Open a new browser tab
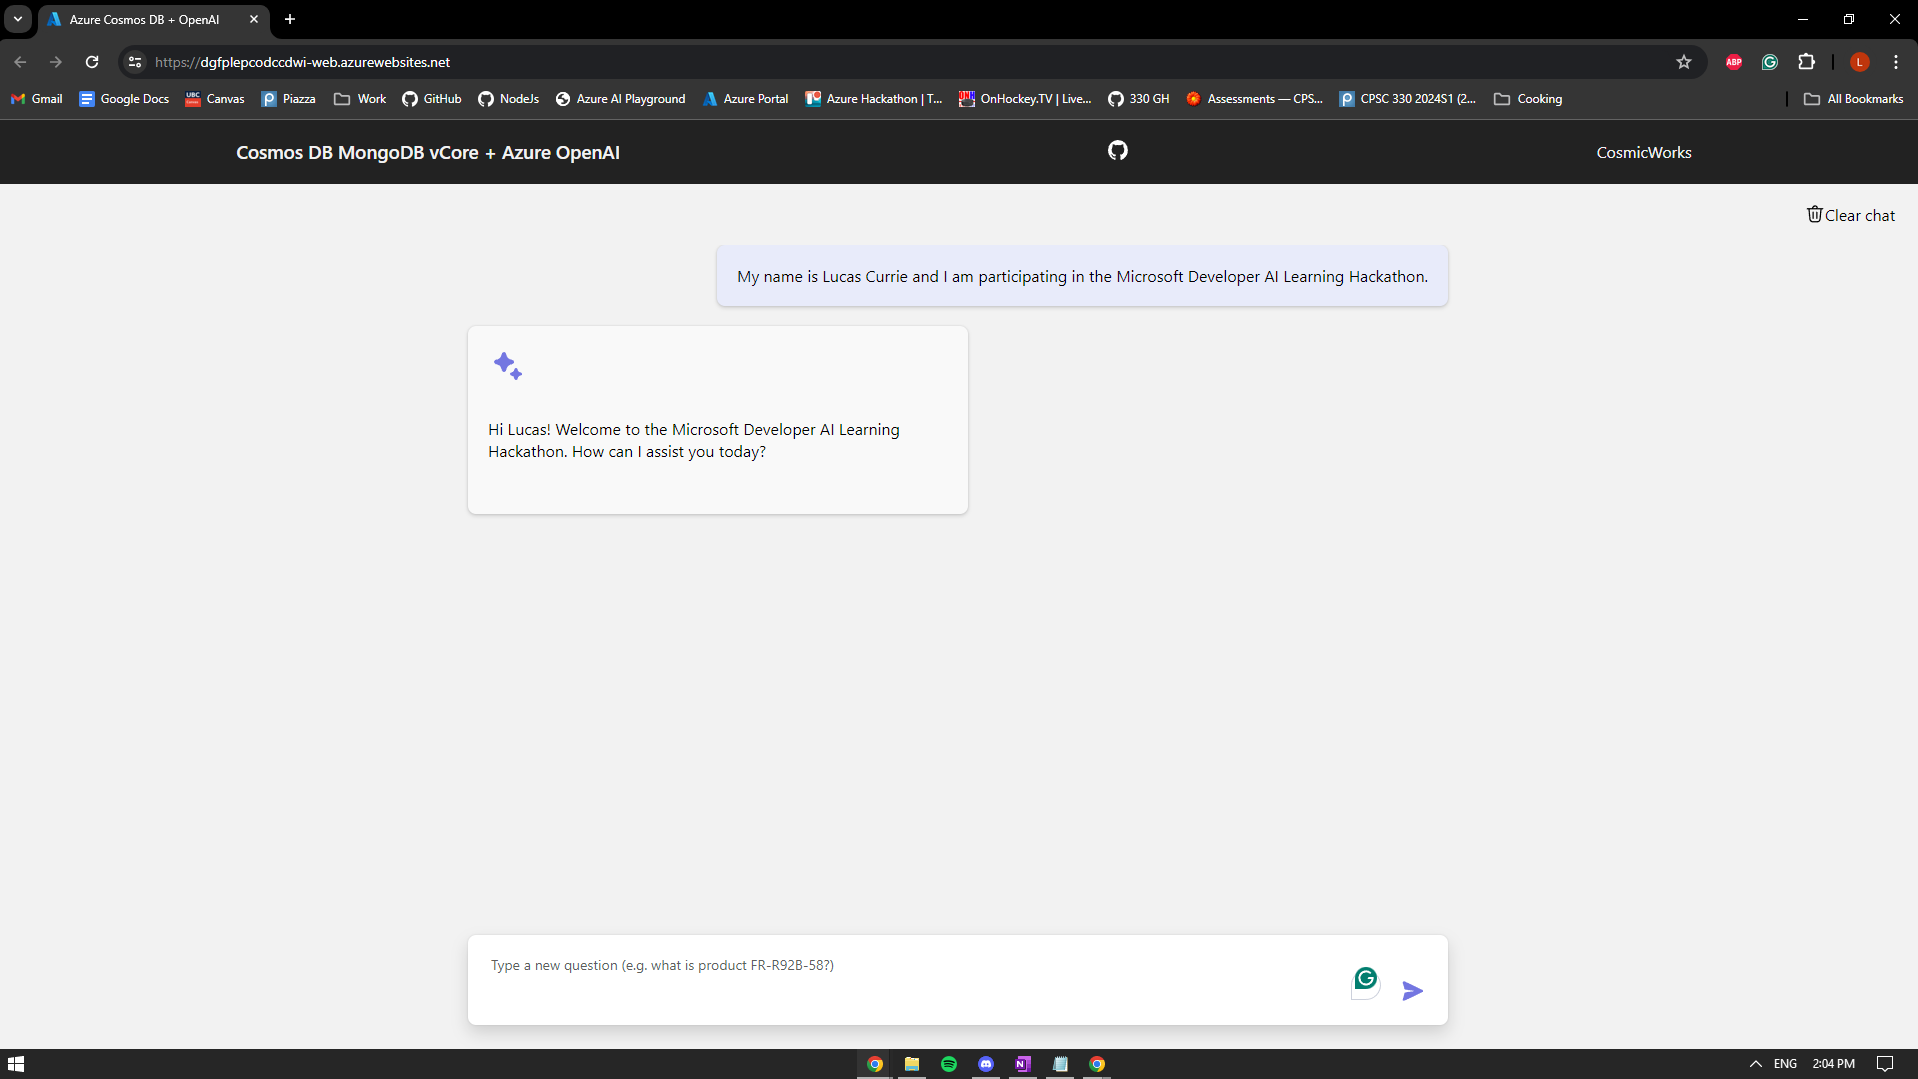 click(x=290, y=19)
